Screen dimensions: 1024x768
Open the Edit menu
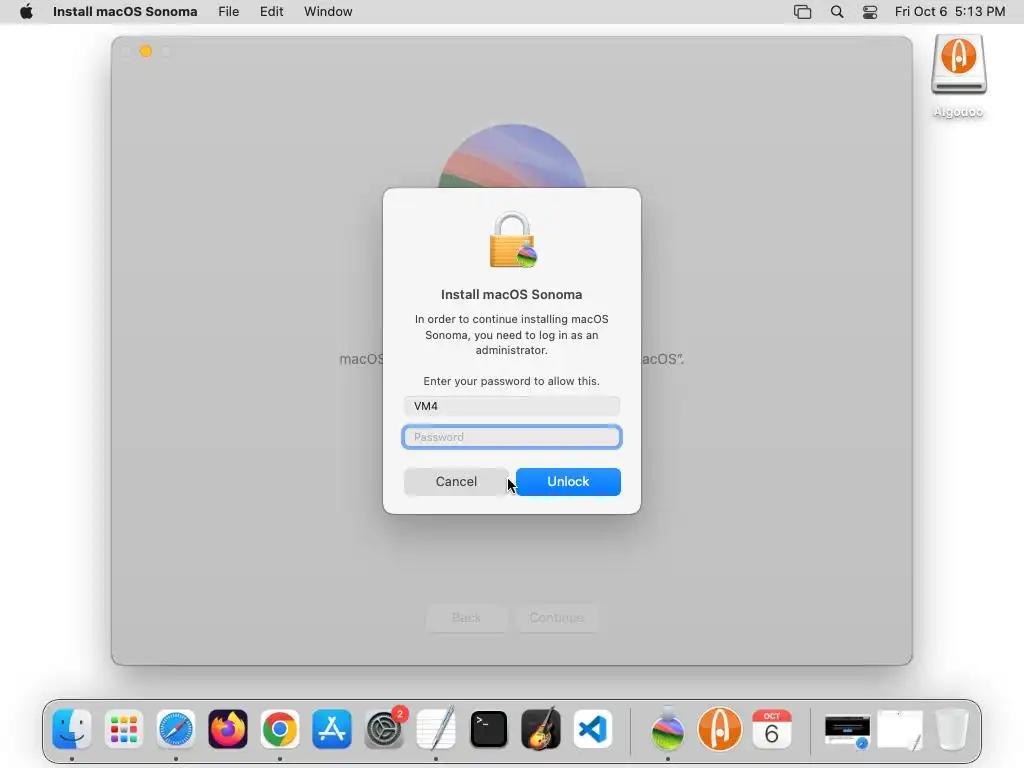pyautogui.click(x=272, y=11)
